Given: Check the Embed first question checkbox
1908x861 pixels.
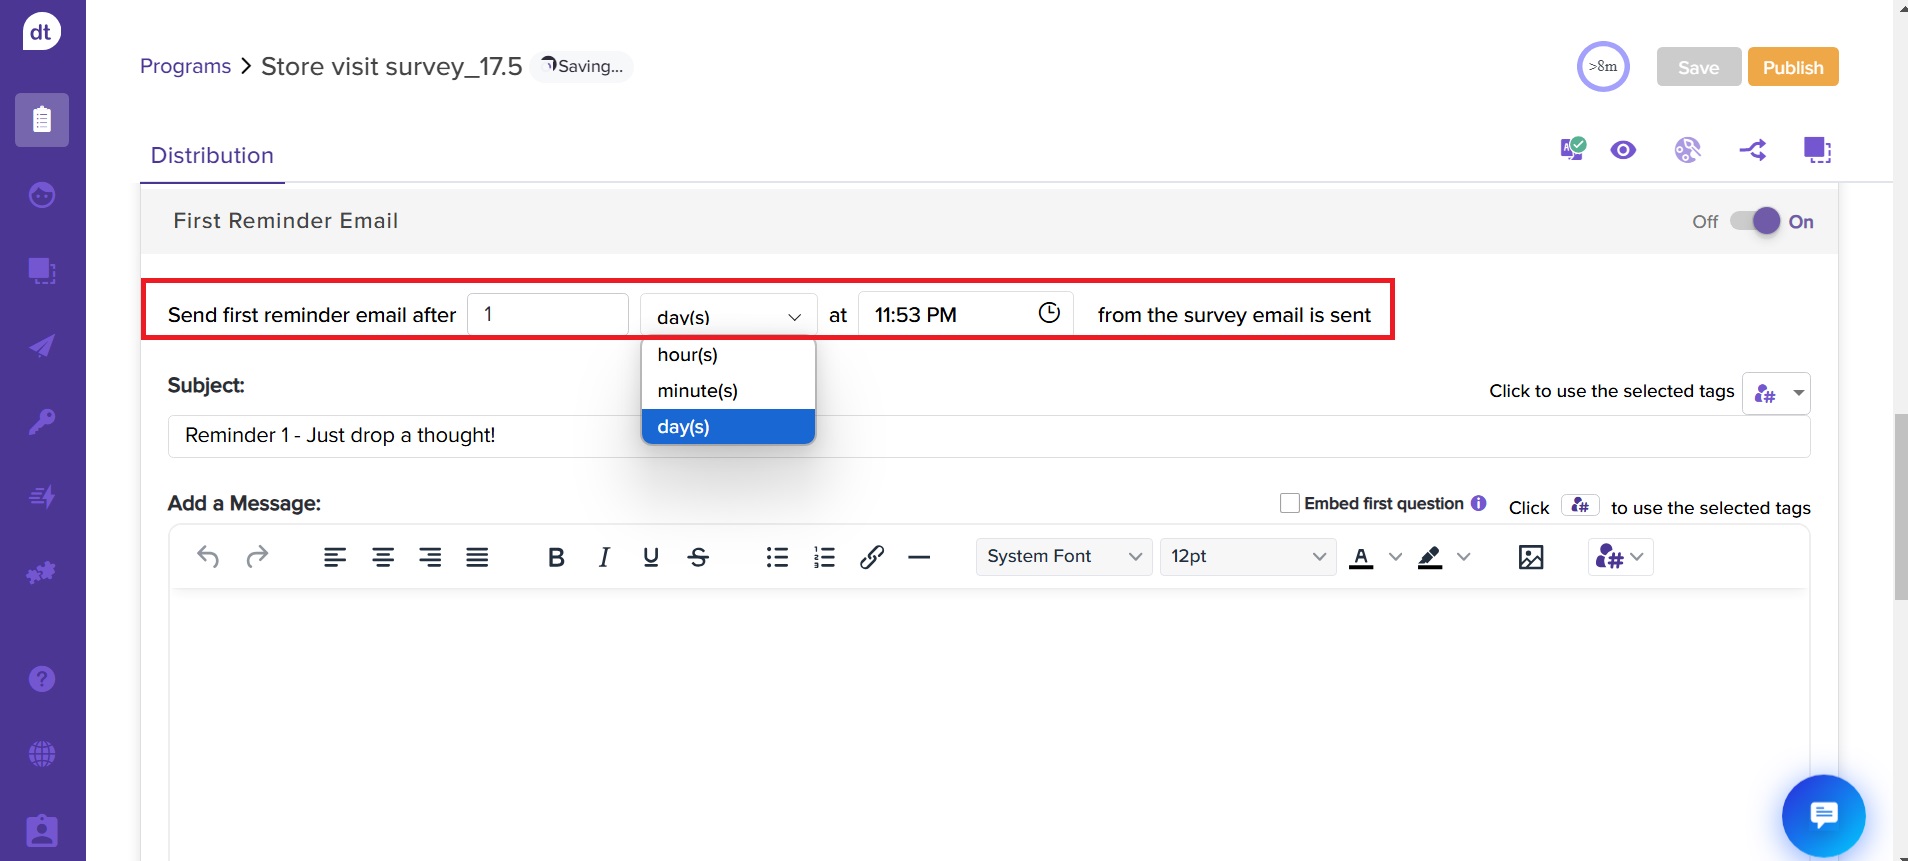Looking at the screenshot, I should pos(1290,503).
